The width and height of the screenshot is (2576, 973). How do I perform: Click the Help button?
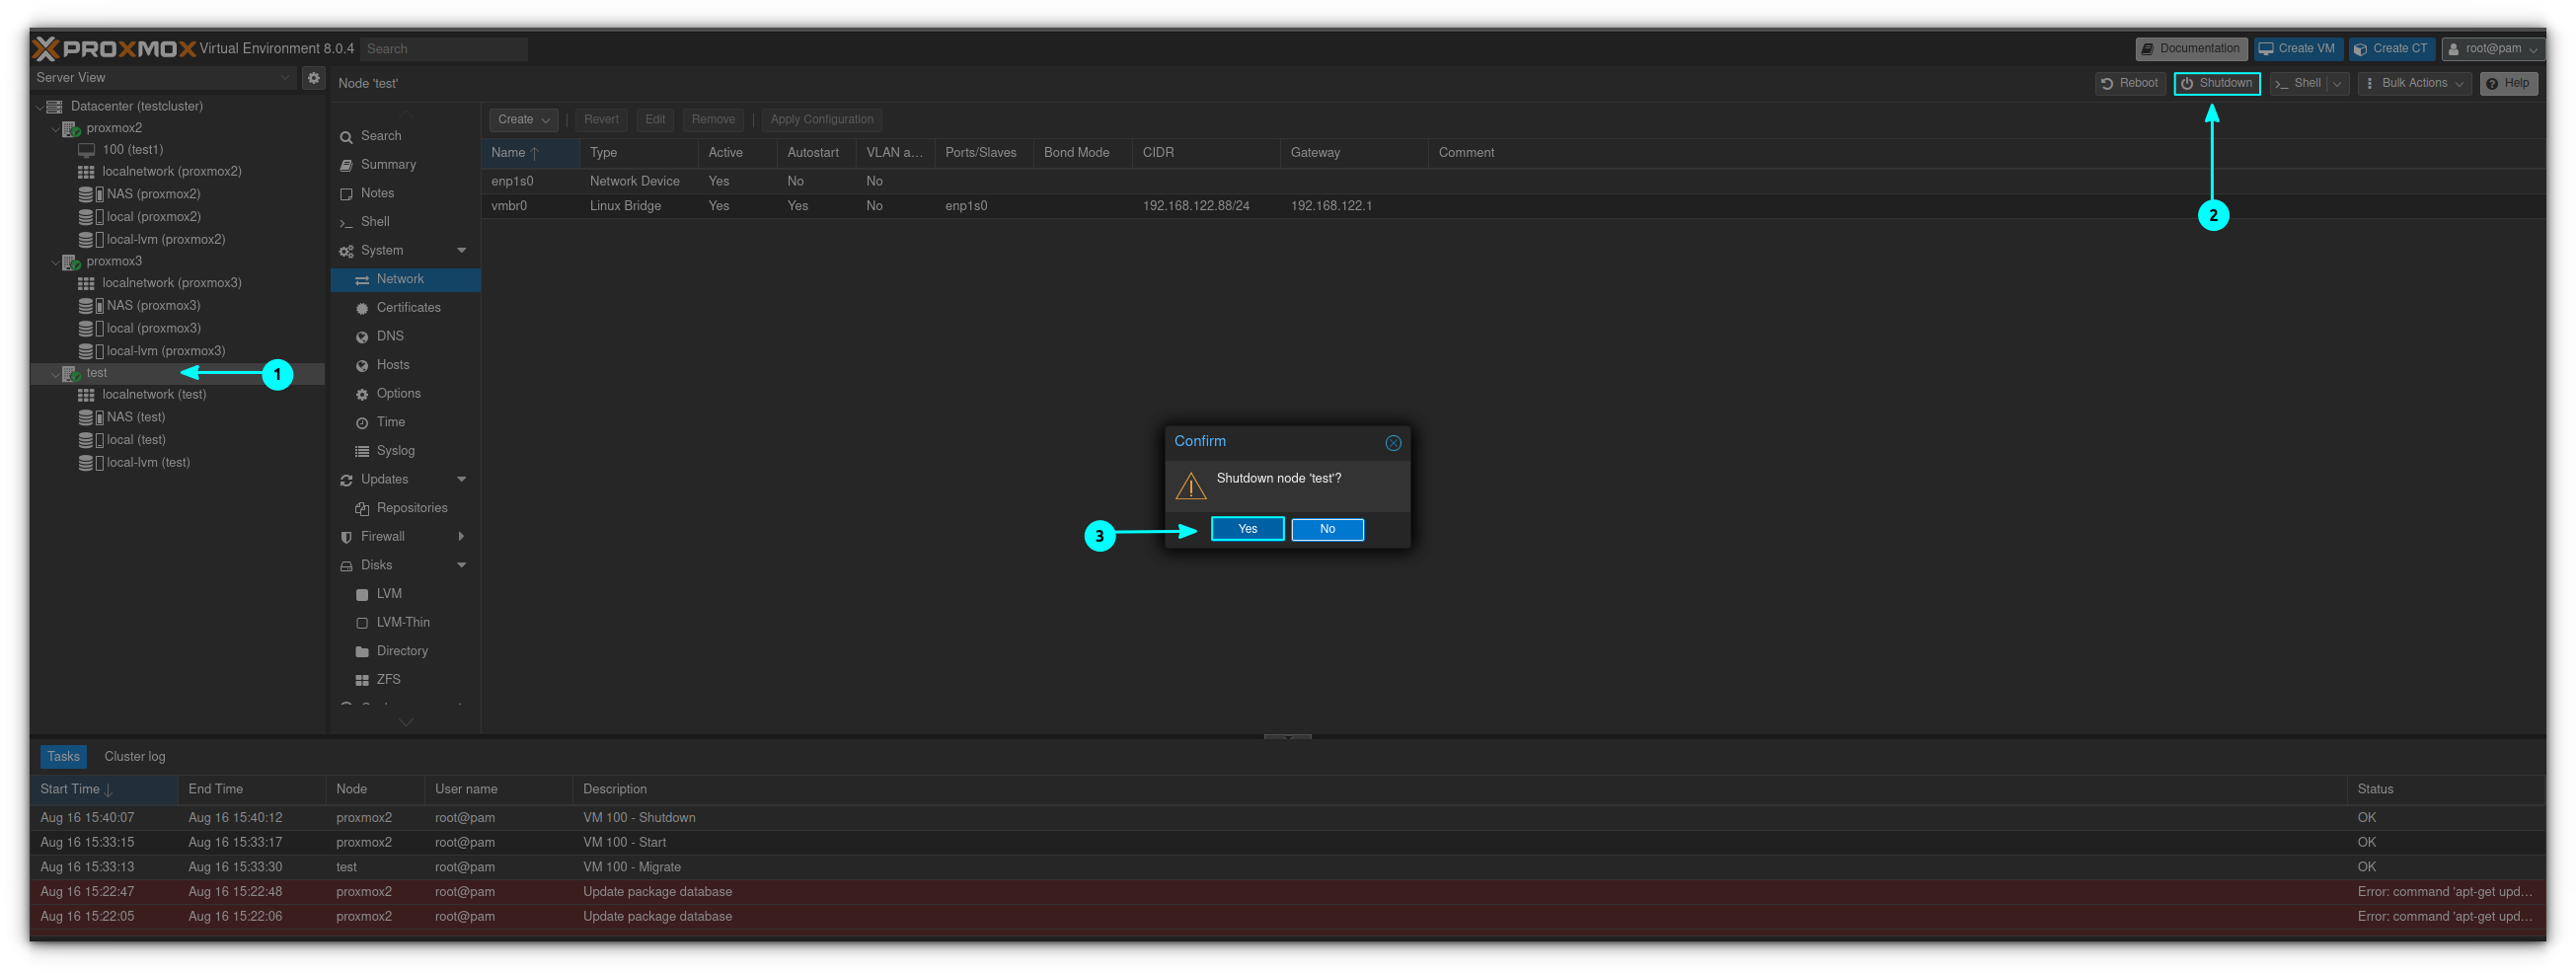click(x=2508, y=84)
